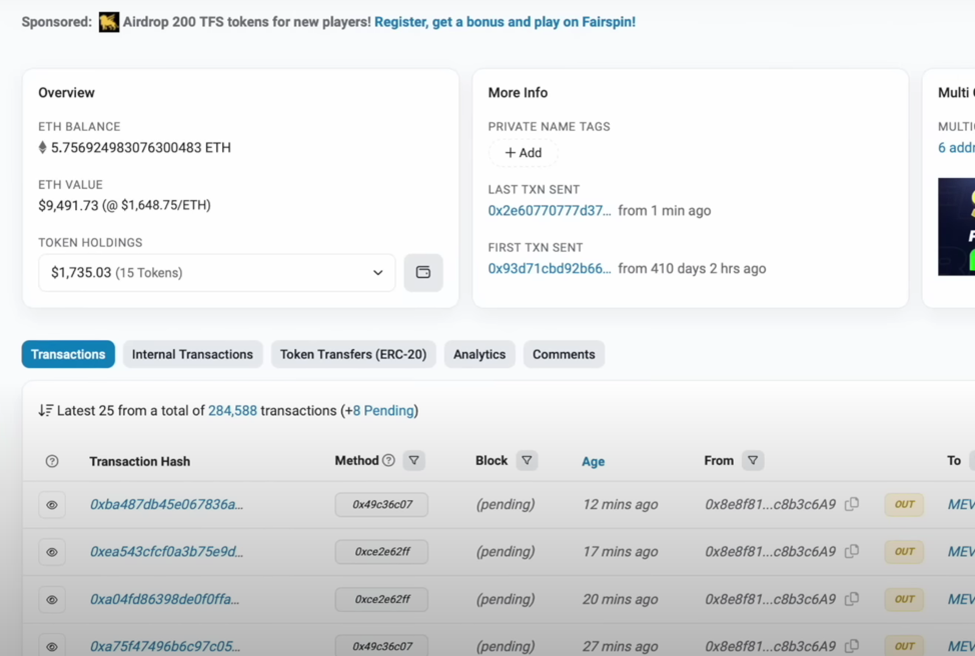Switch to the Transactions tab
975x656 pixels.
[x=68, y=354]
